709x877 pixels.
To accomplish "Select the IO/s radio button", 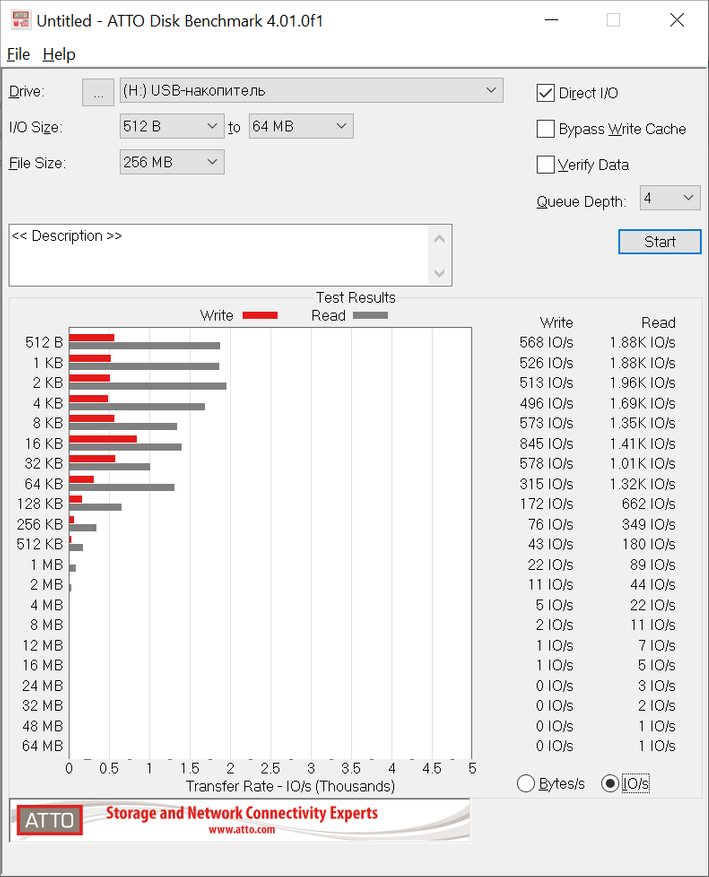I will coord(610,784).
